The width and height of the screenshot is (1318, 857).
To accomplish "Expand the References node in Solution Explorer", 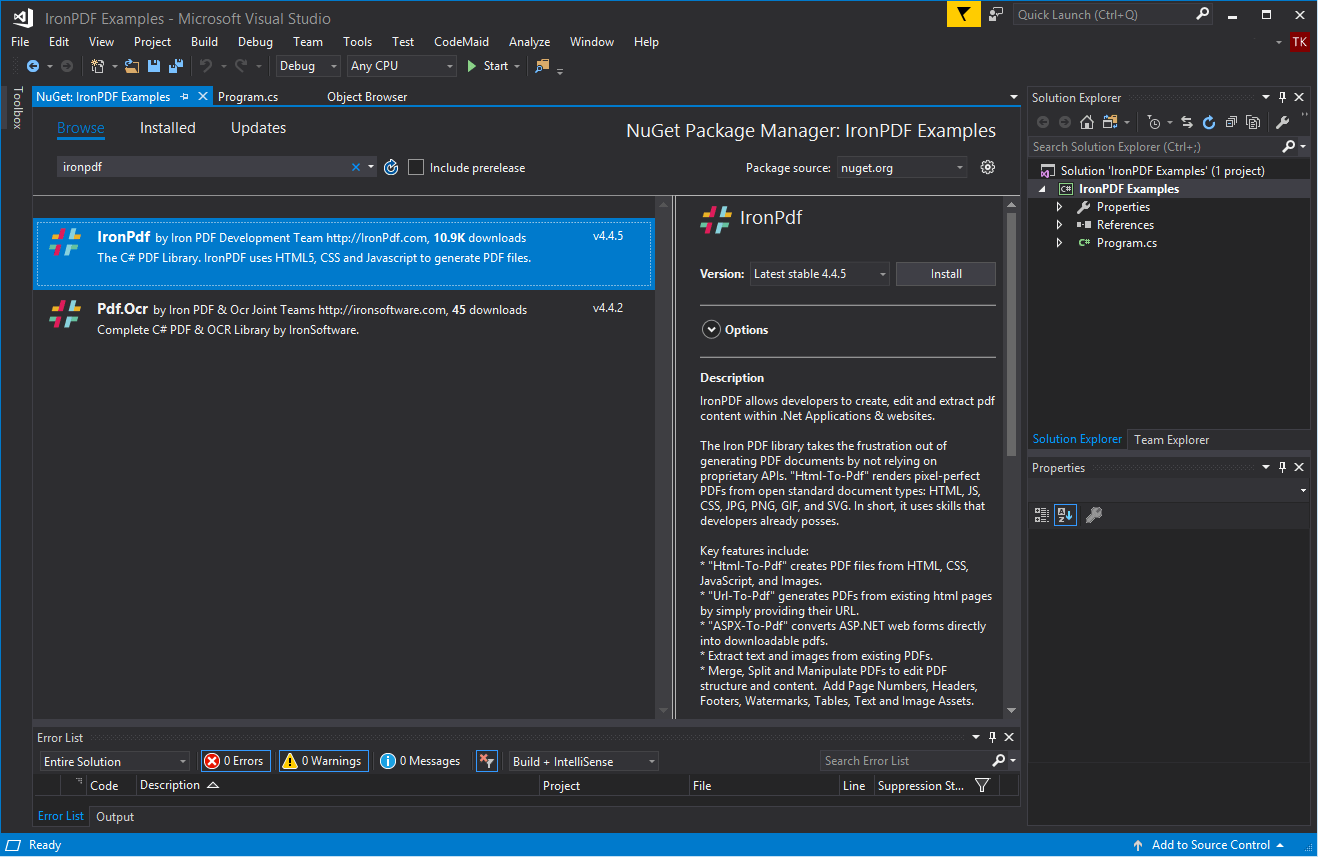I will pyautogui.click(x=1060, y=224).
